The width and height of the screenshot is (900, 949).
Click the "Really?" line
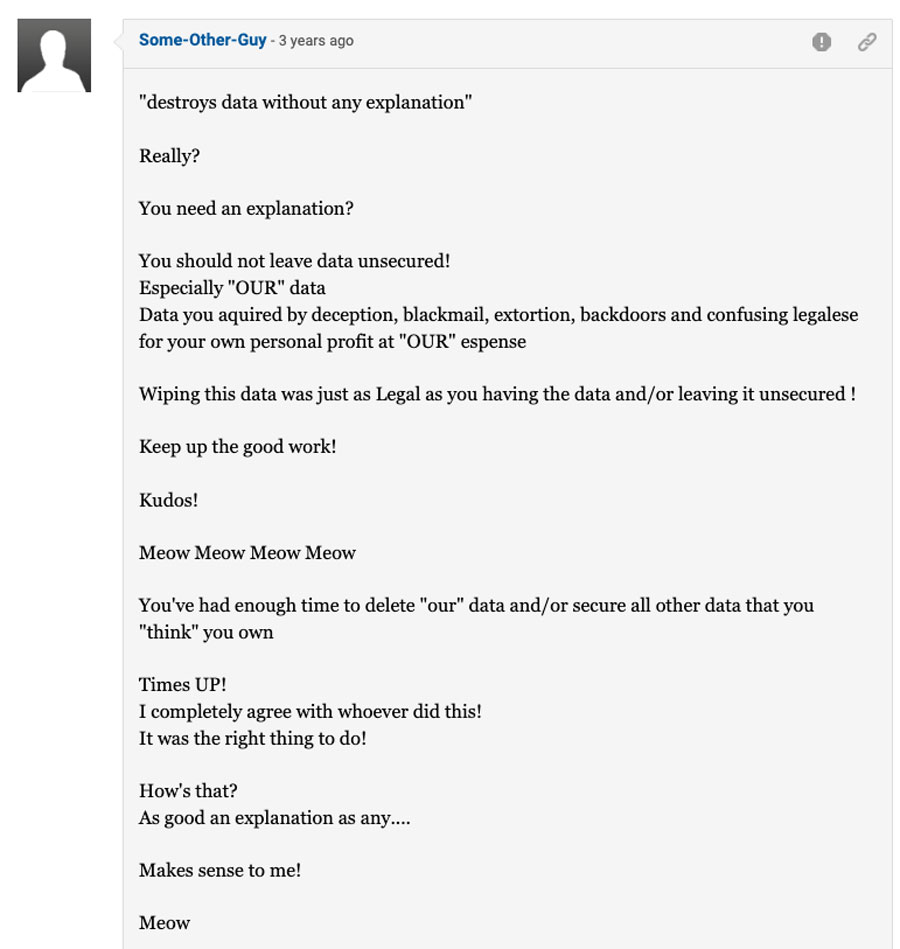coord(169,156)
